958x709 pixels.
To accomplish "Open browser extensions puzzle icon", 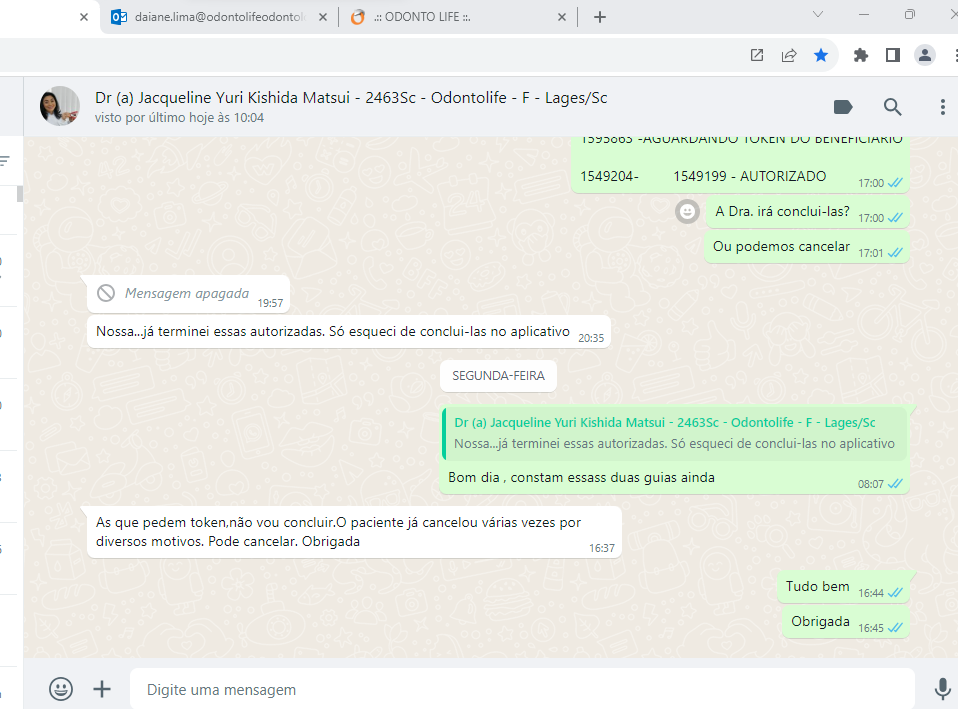I will (860, 56).
